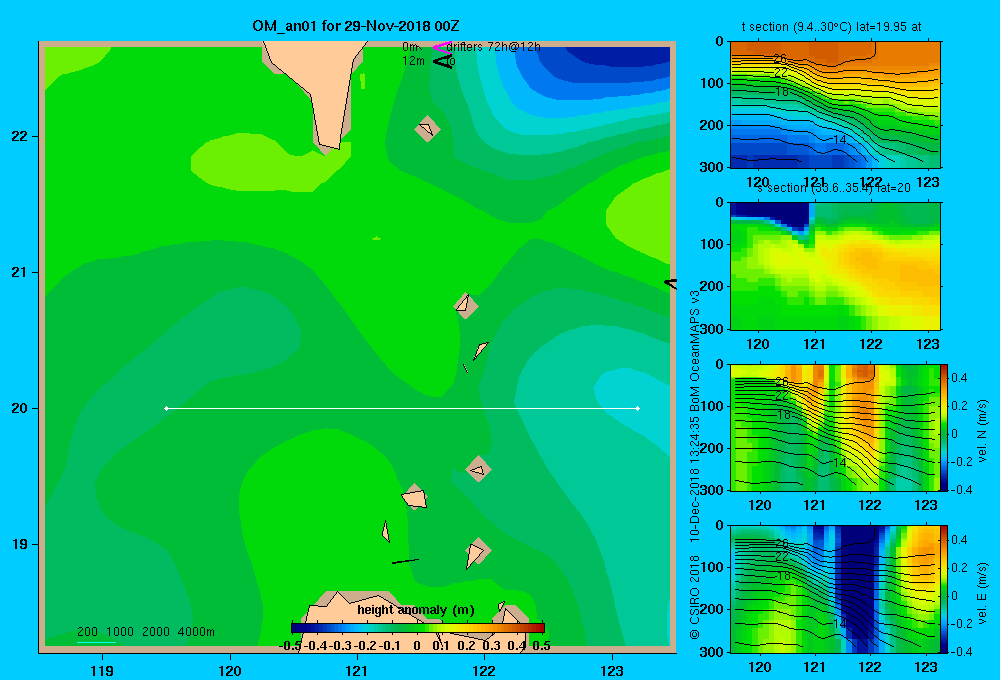The image size is (1000, 680).
Task: Click the "1000" bathymetry legend value
Action: (x=120, y=632)
